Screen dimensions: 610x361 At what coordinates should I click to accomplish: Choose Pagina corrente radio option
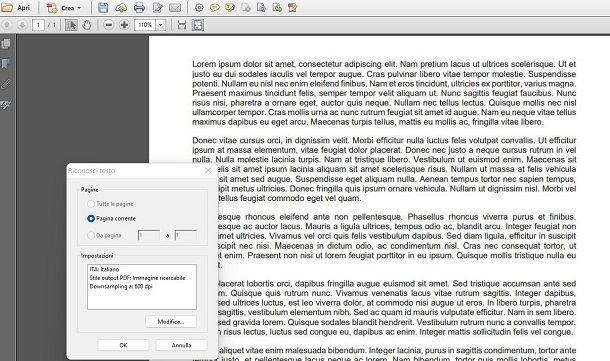tap(111, 219)
